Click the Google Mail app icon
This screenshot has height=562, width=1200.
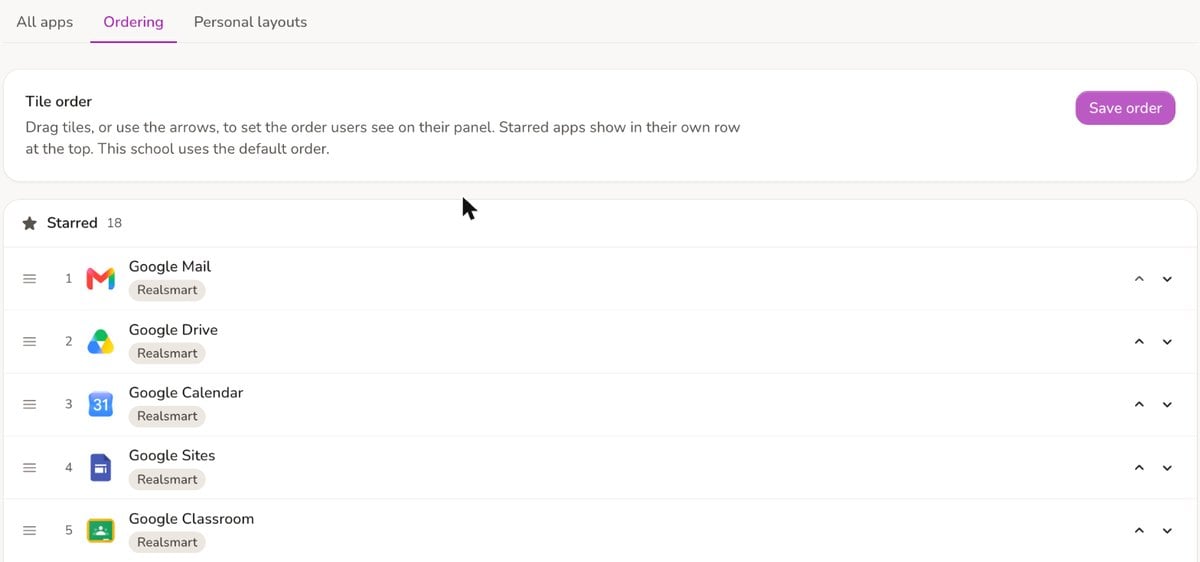coord(100,279)
